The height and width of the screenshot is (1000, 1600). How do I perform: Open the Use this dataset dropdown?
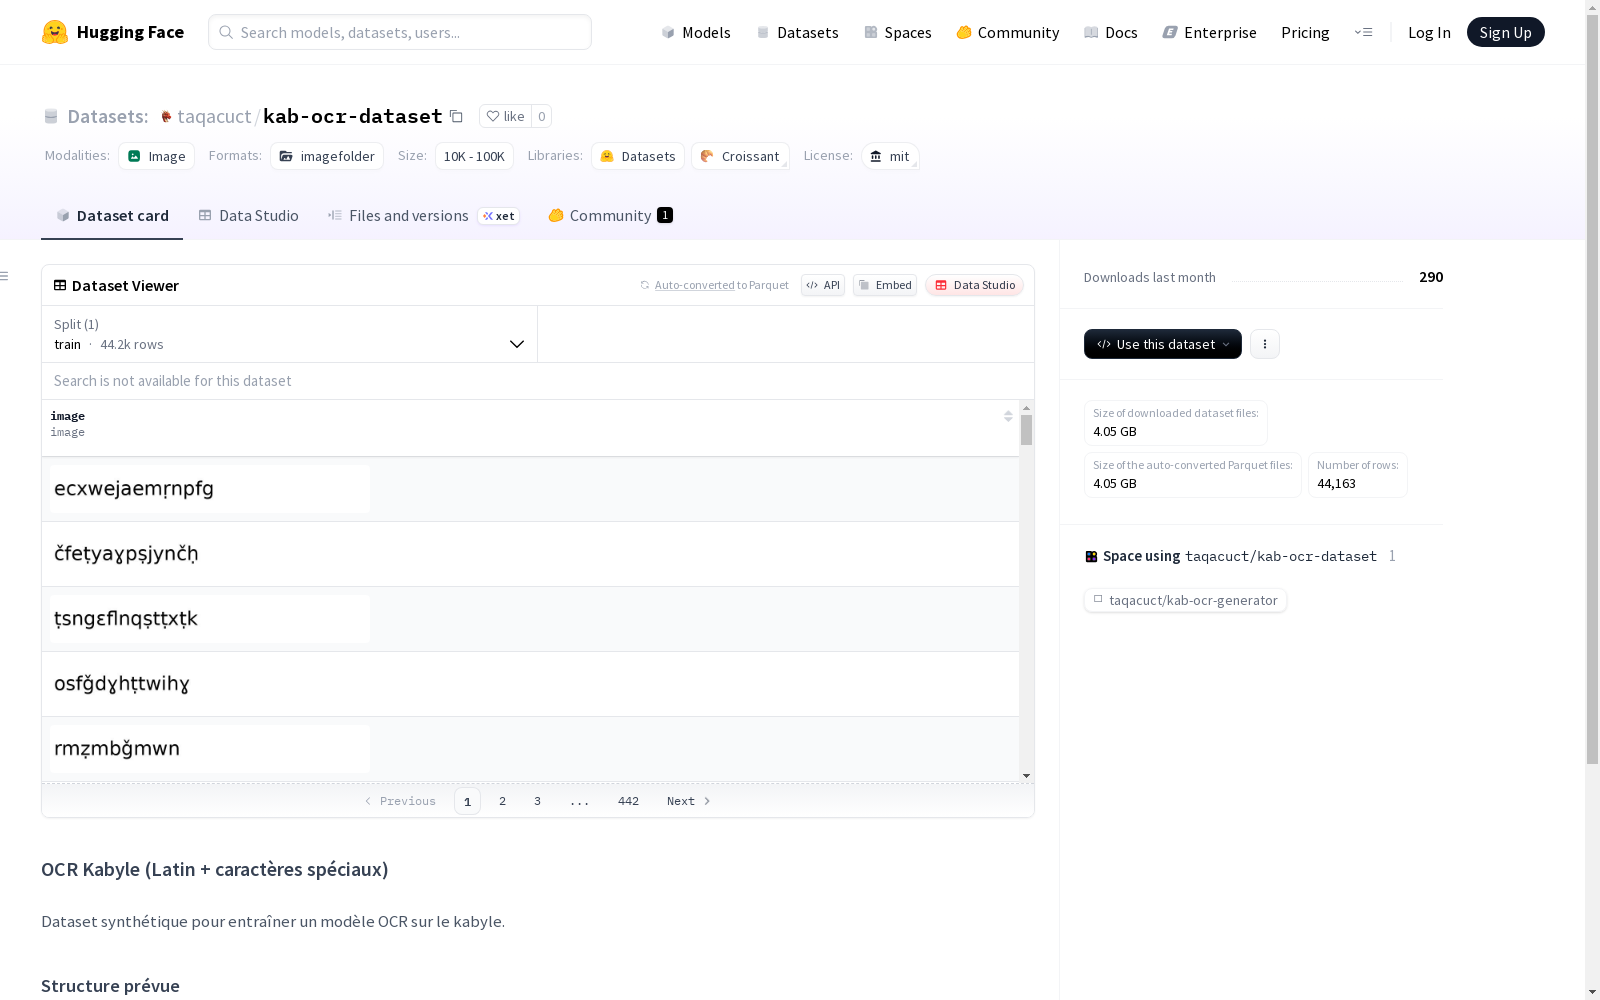tap(1162, 344)
